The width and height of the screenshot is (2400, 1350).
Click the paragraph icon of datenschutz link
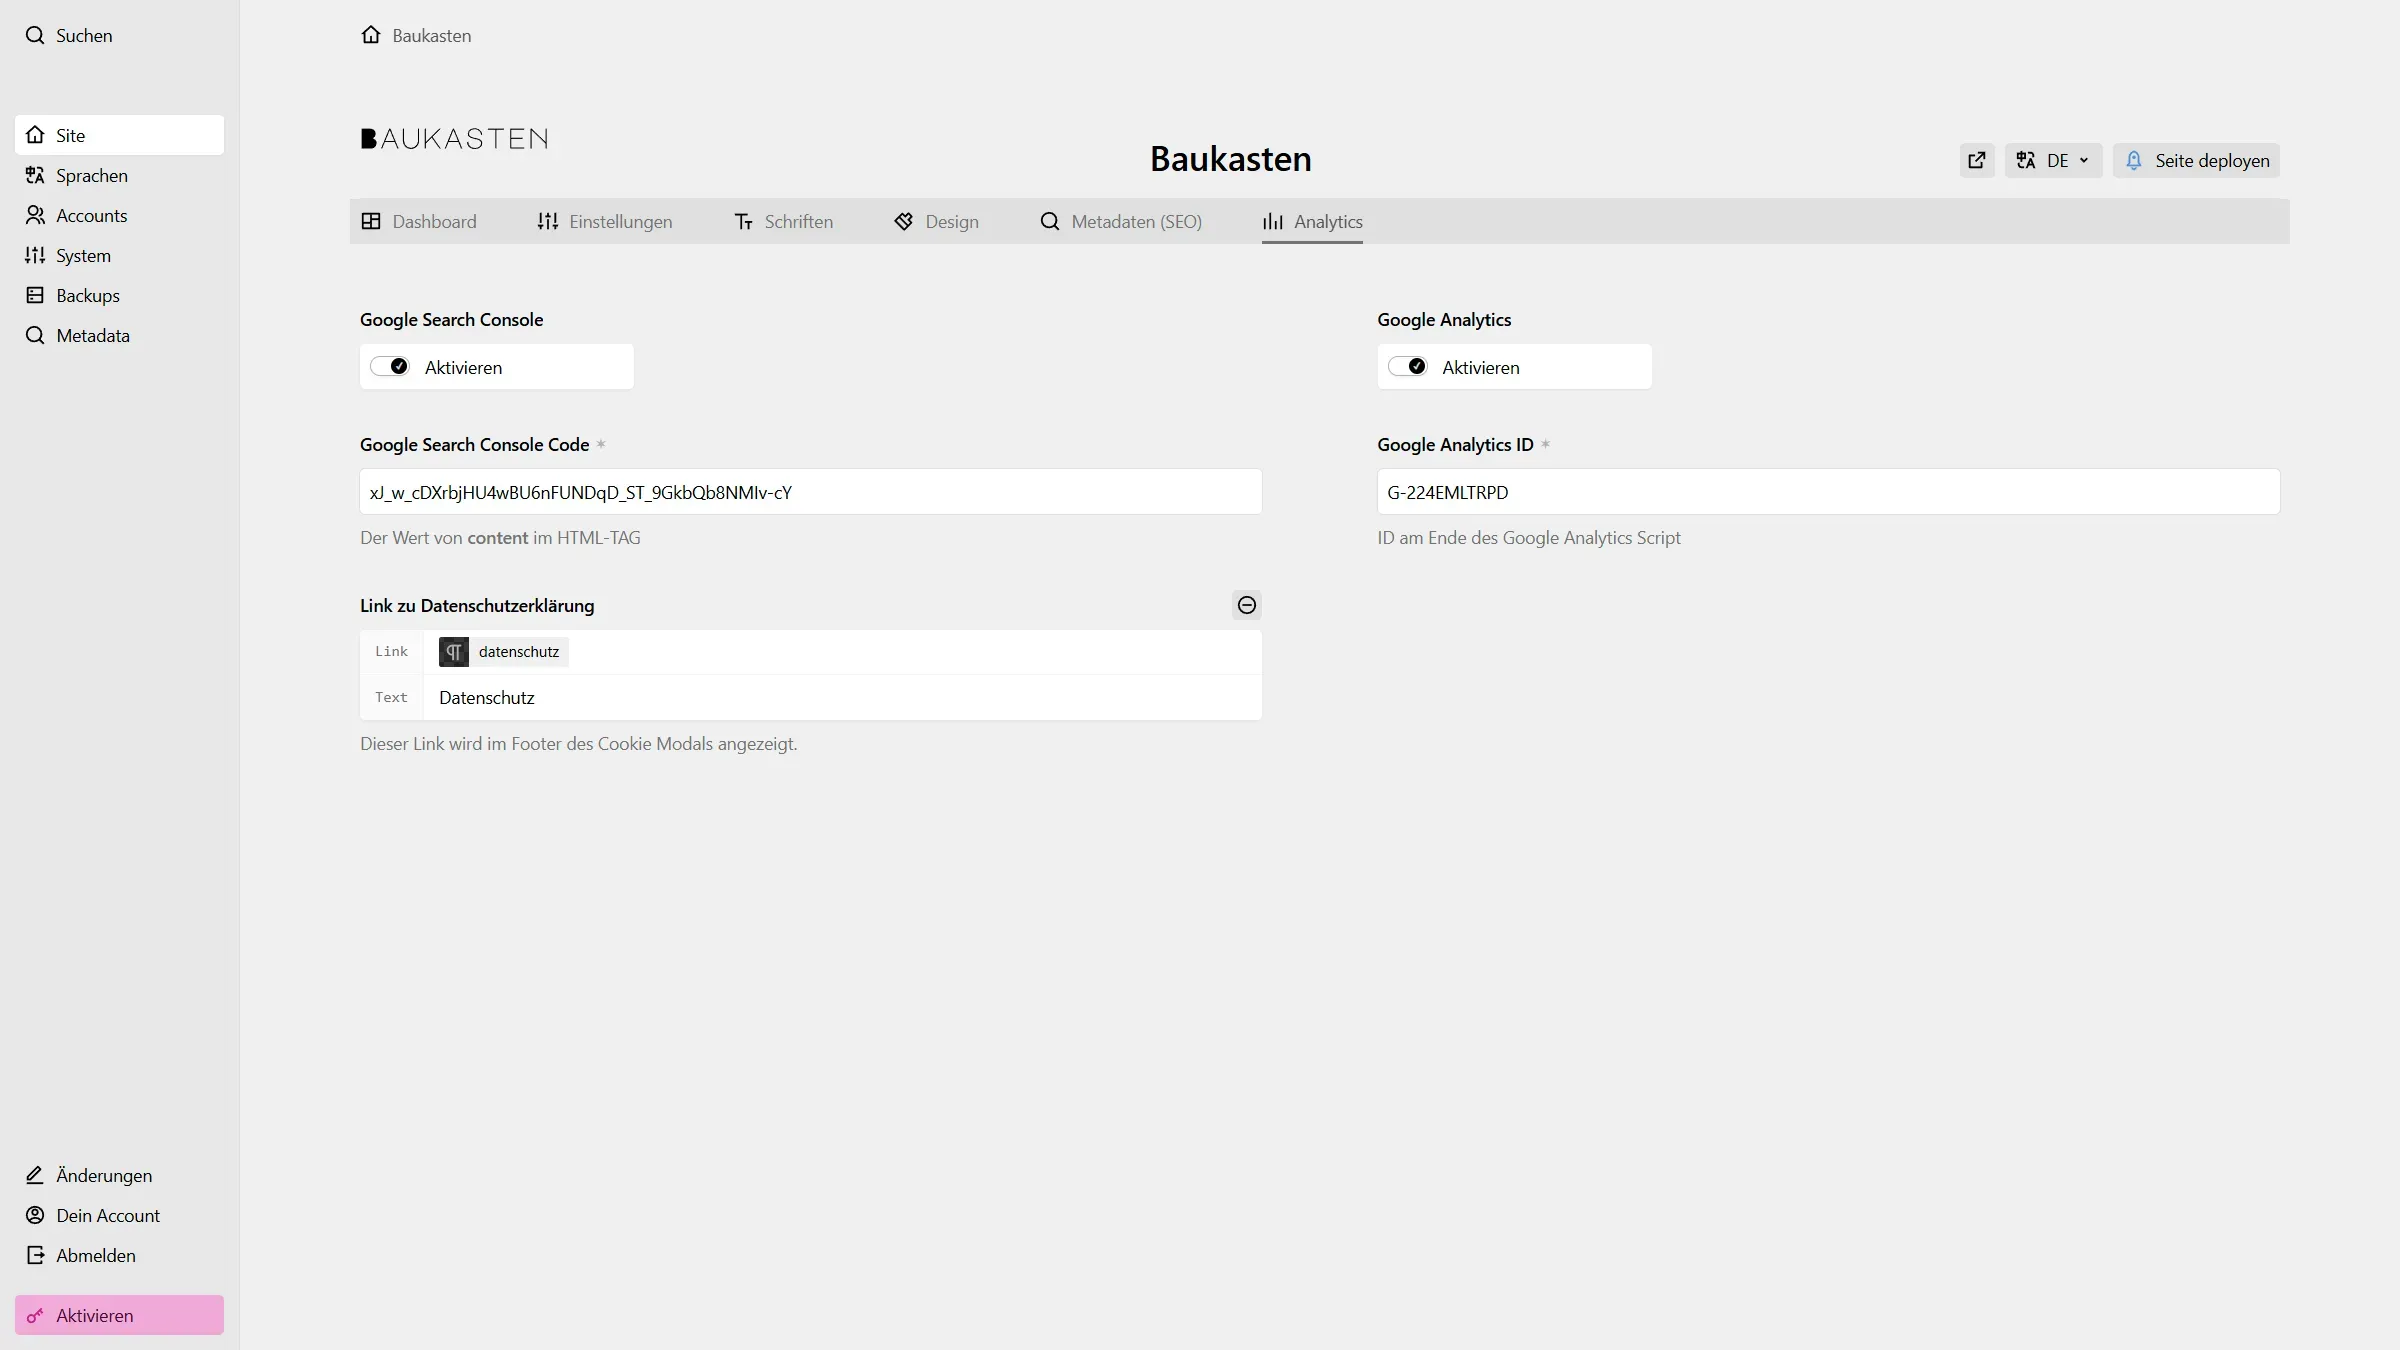454,652
